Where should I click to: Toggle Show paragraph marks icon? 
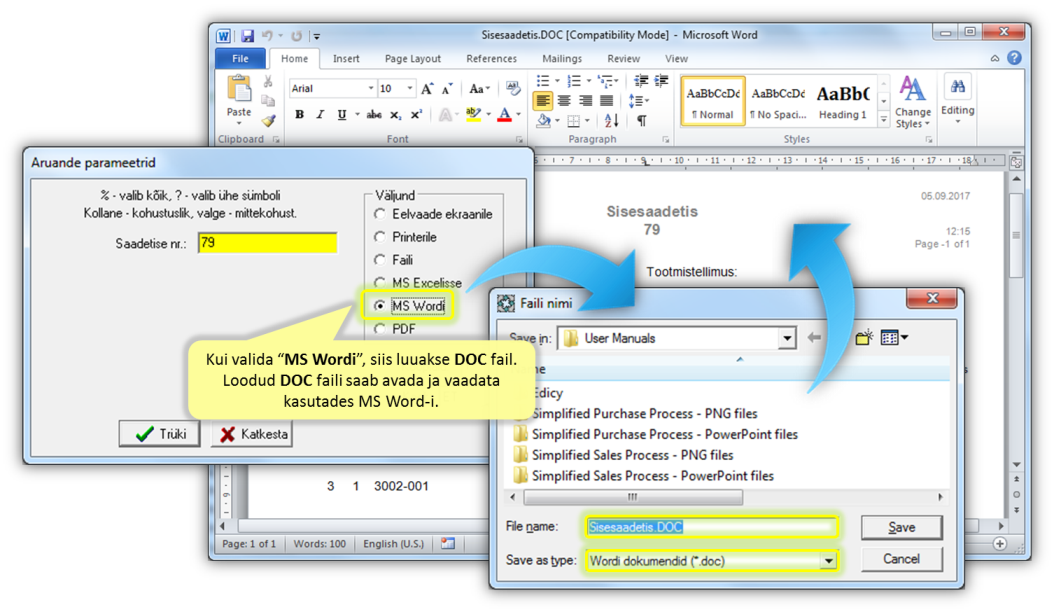click(x=642, y=121)
